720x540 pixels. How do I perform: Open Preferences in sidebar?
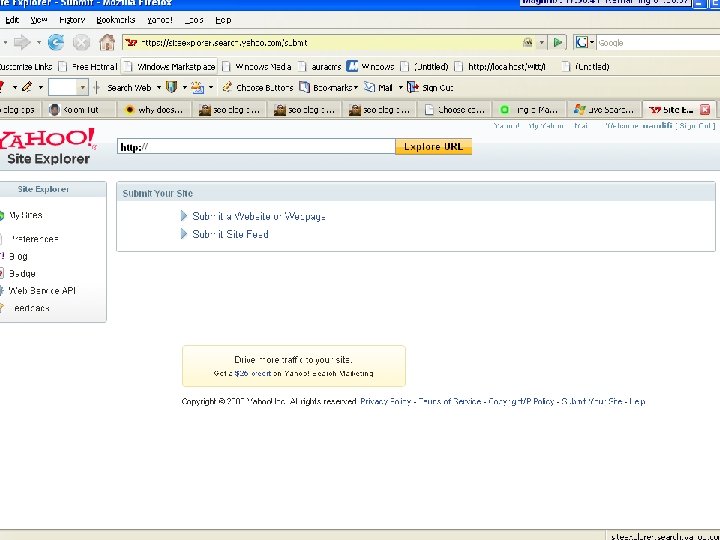(35, 239)
